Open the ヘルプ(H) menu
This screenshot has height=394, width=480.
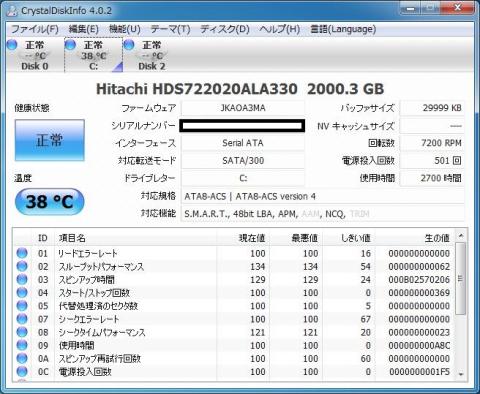click(280, 29)
